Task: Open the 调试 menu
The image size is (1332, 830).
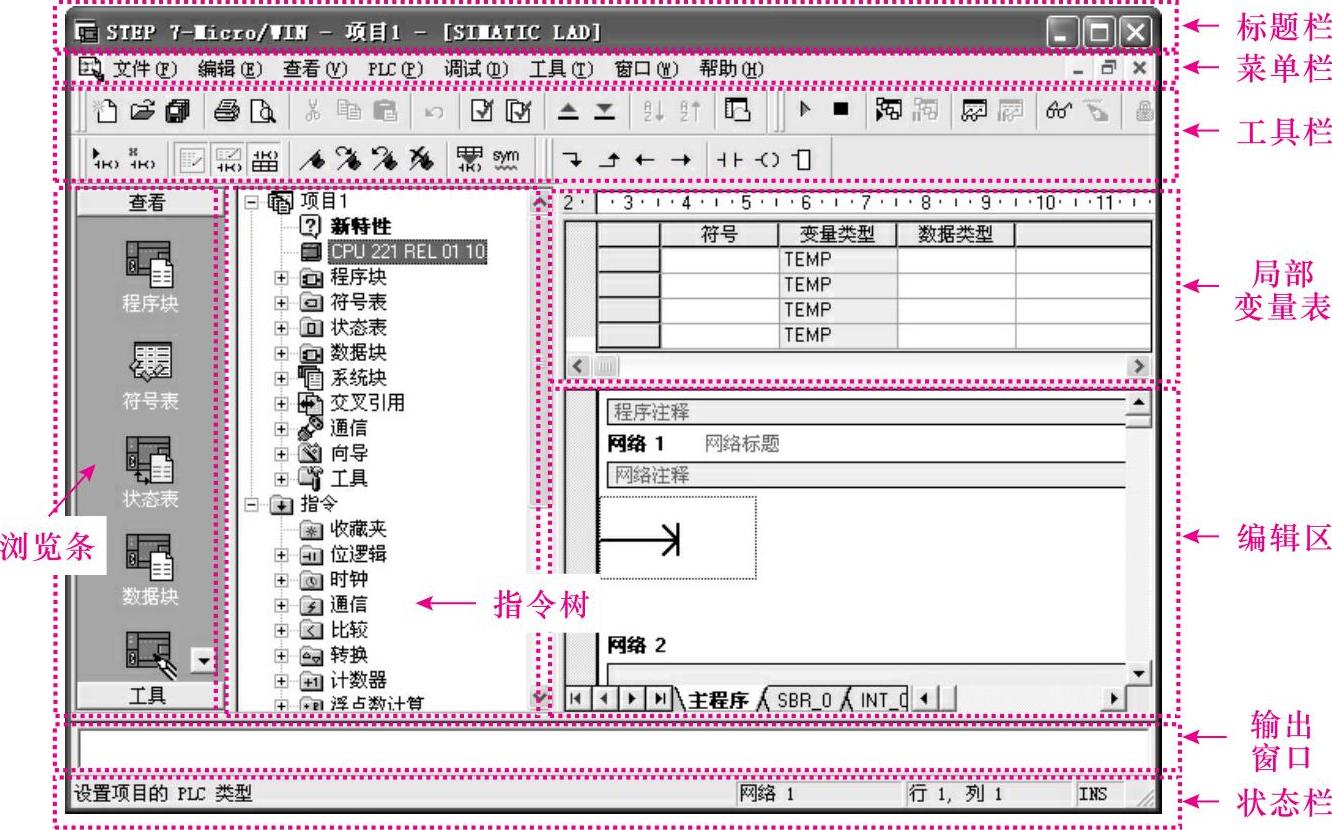Action: 476,68
